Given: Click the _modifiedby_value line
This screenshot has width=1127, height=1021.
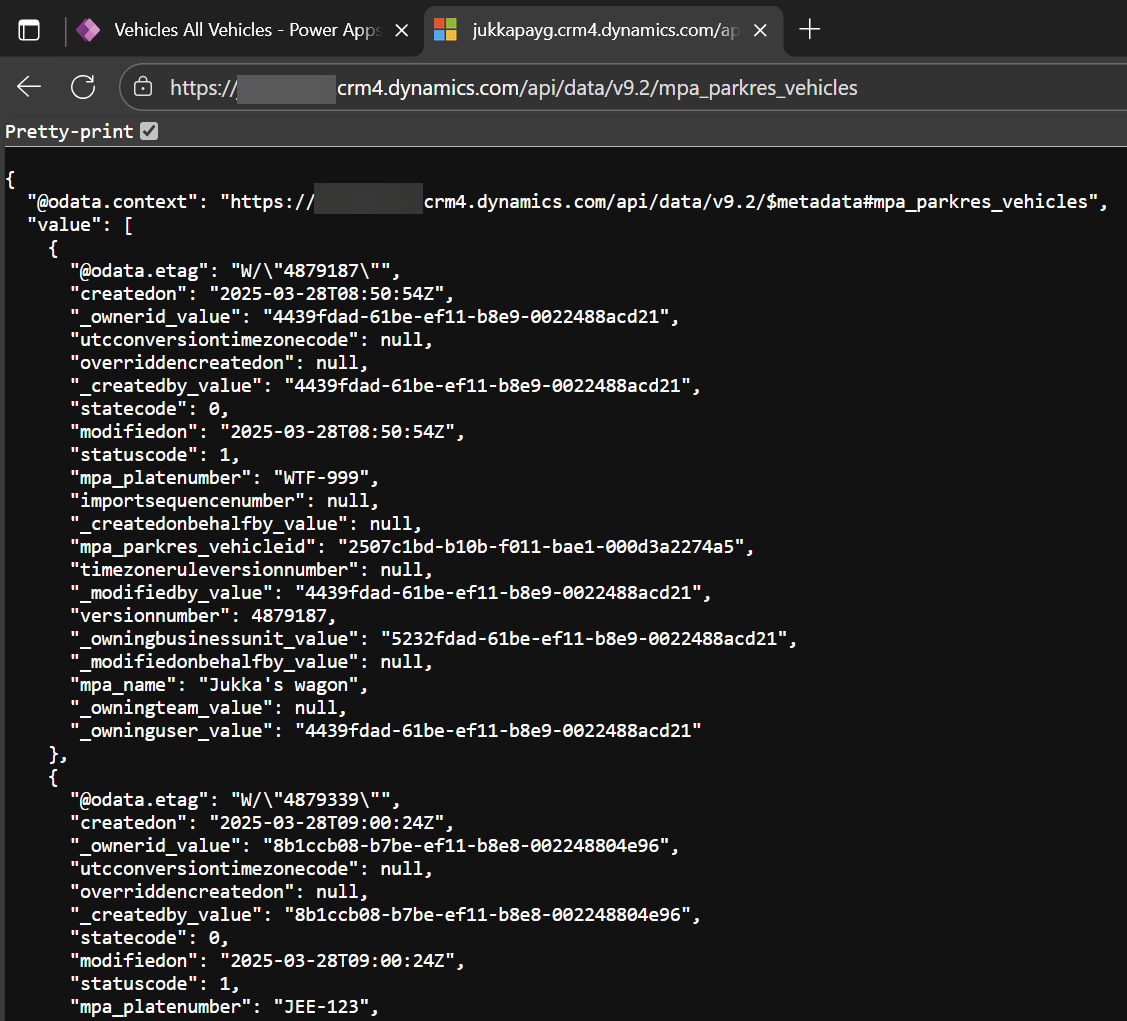Looking at the screenshot, I should click(x=390, y=593).
